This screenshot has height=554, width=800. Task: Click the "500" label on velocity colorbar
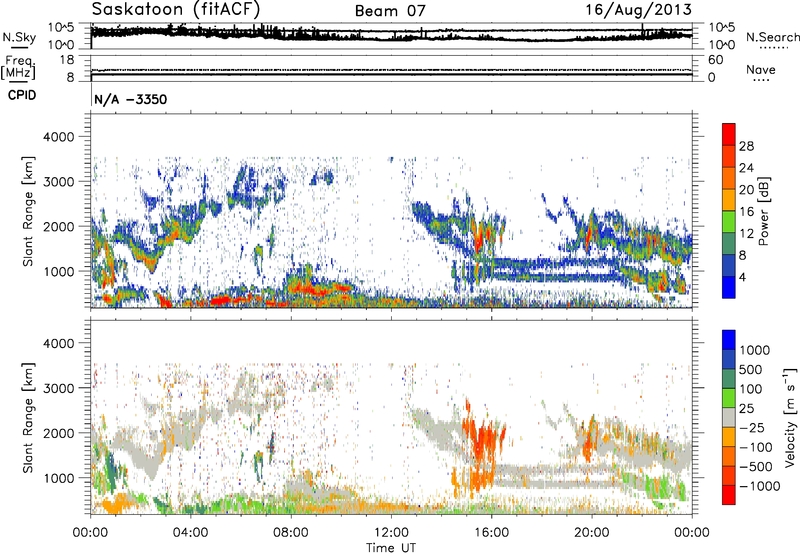[x=751, y=369]
